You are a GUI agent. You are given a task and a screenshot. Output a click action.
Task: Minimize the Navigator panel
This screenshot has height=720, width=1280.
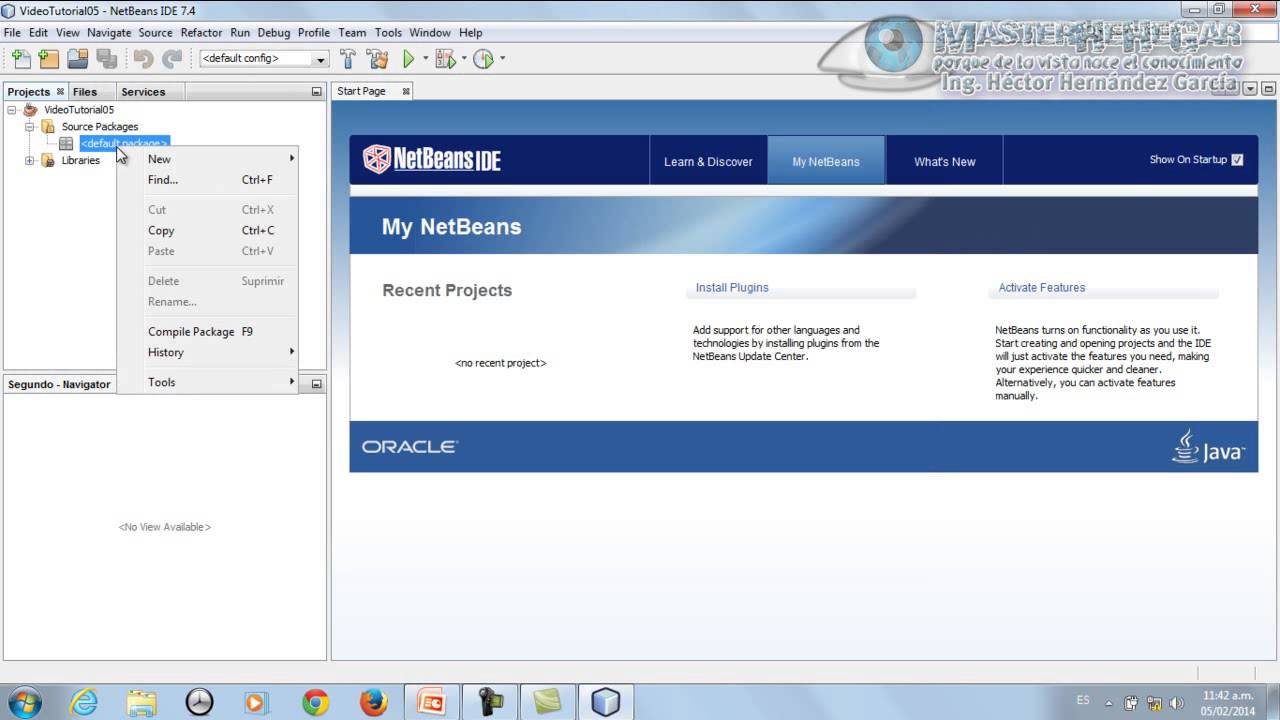click(316, 384)
